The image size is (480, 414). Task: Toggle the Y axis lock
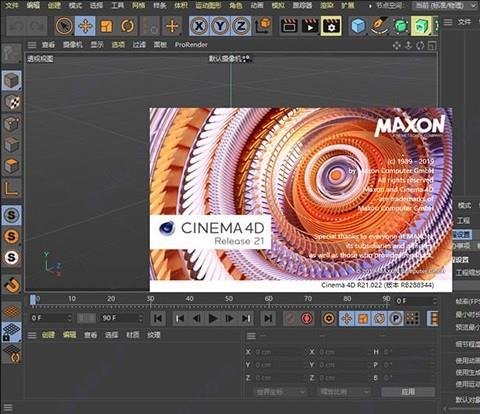(x=220, y=26)
